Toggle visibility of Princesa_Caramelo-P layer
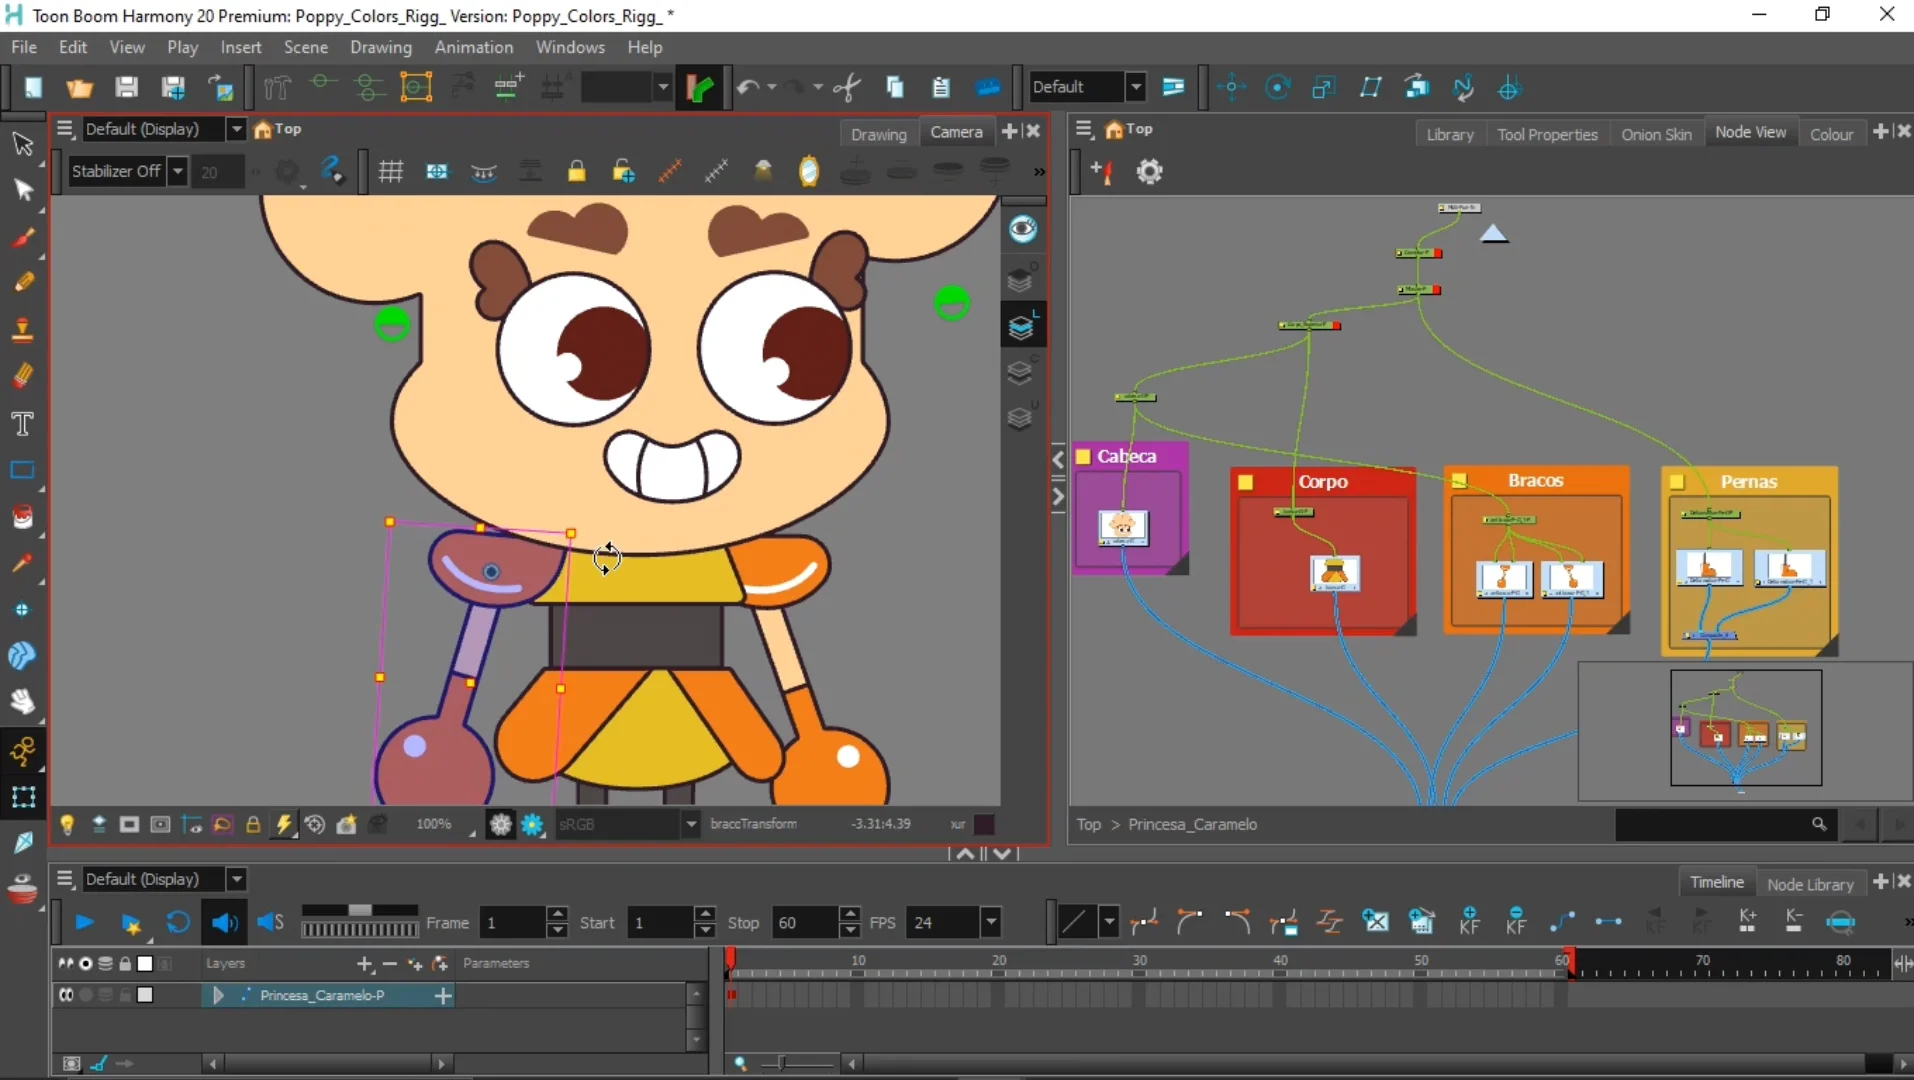The image size is (1914, 1080). point(66,995)
